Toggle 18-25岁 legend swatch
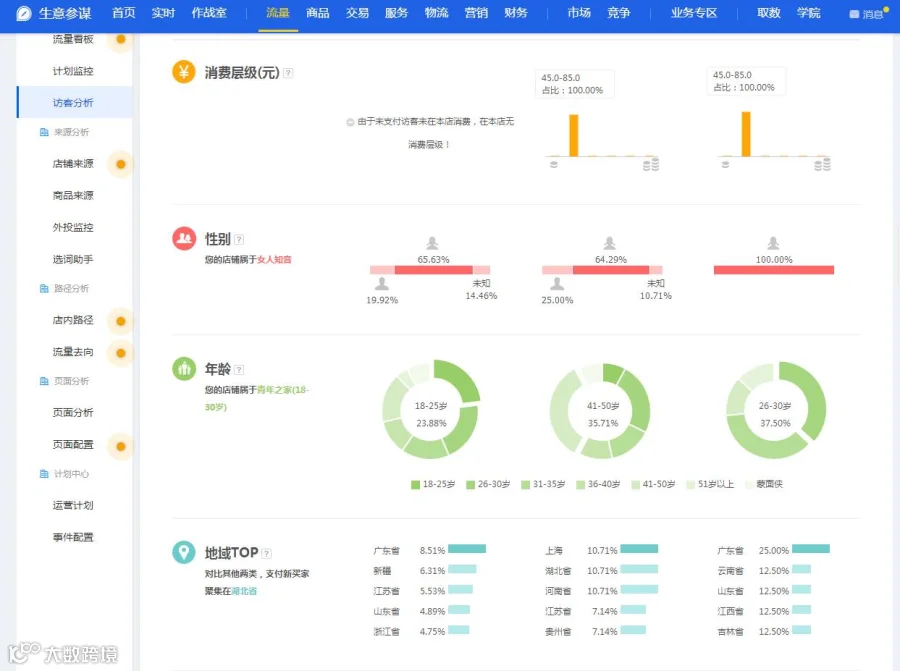The width and height of the screenshot is (900, 671). pos(416,485)
